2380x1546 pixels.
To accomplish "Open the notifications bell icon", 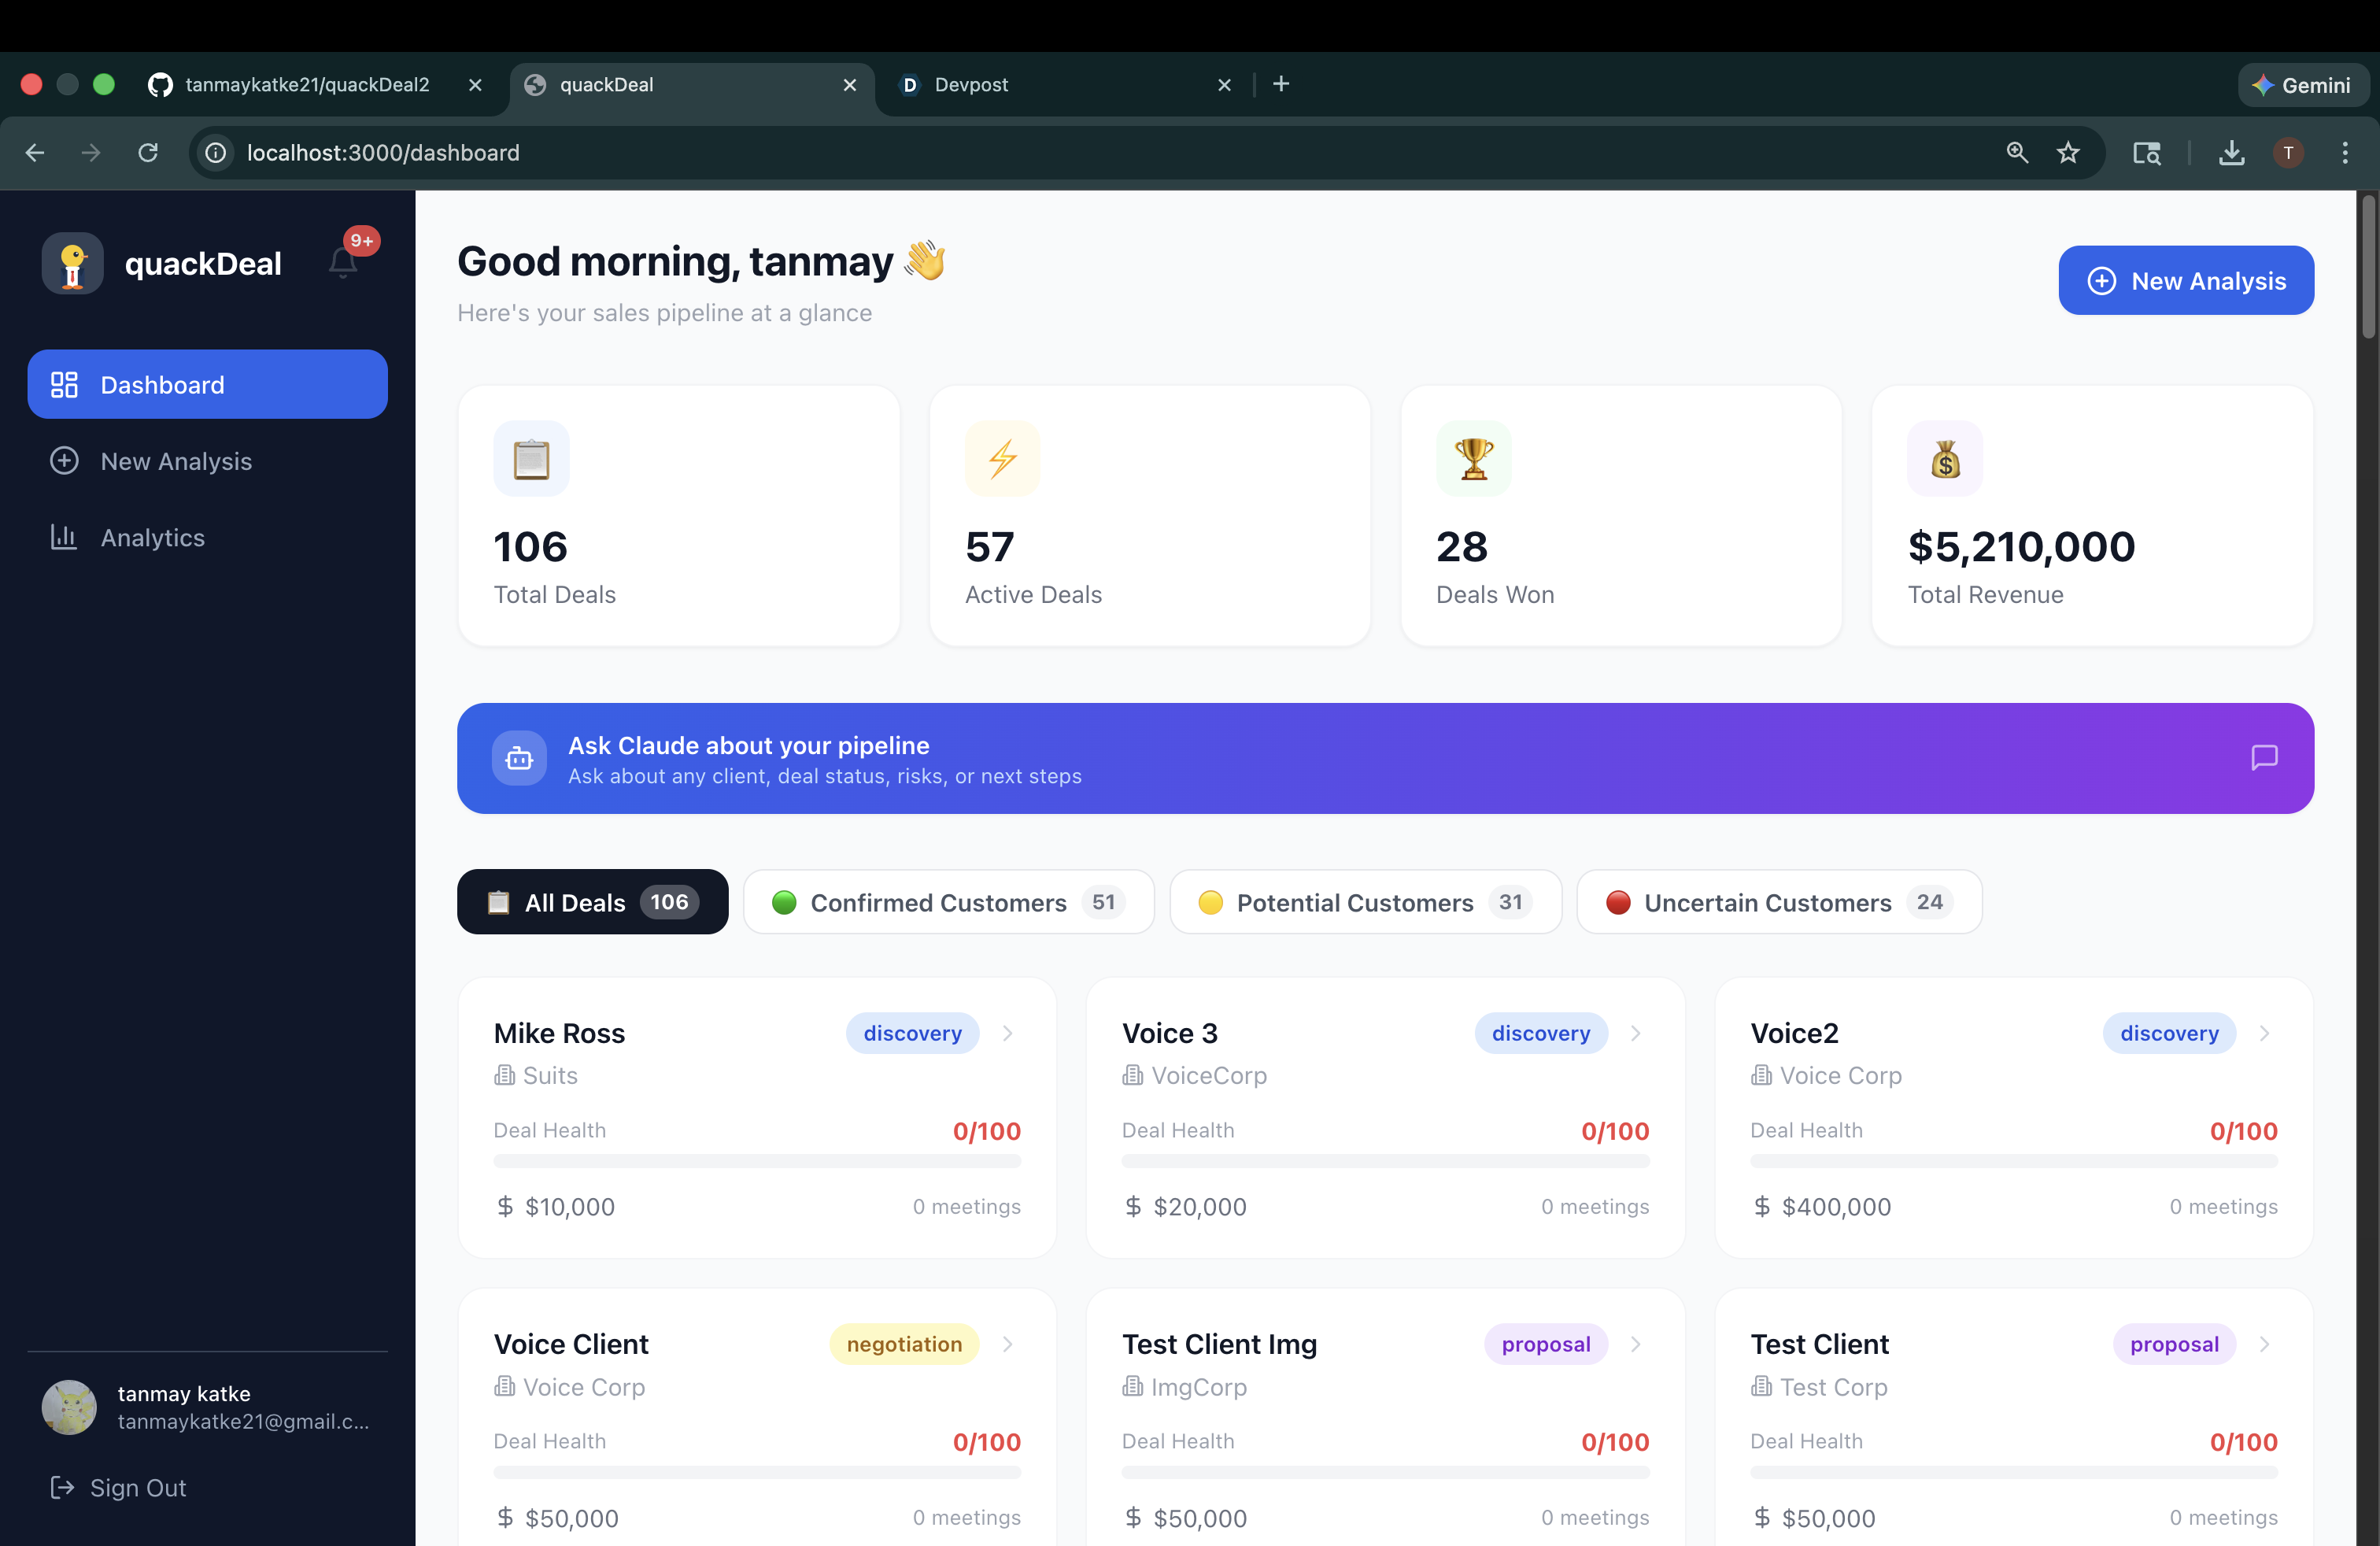I will [x=343, y=262].
